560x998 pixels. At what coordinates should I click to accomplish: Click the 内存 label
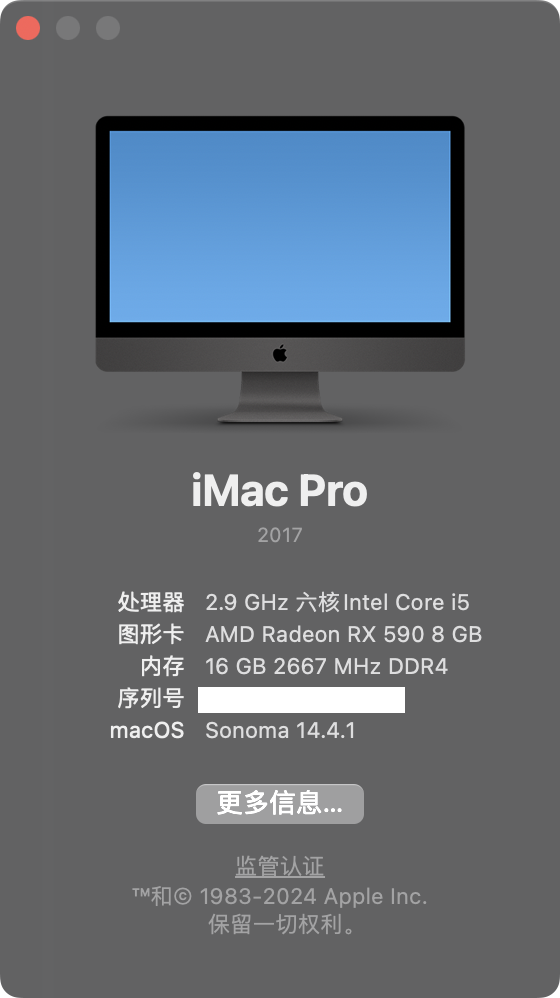163,666
